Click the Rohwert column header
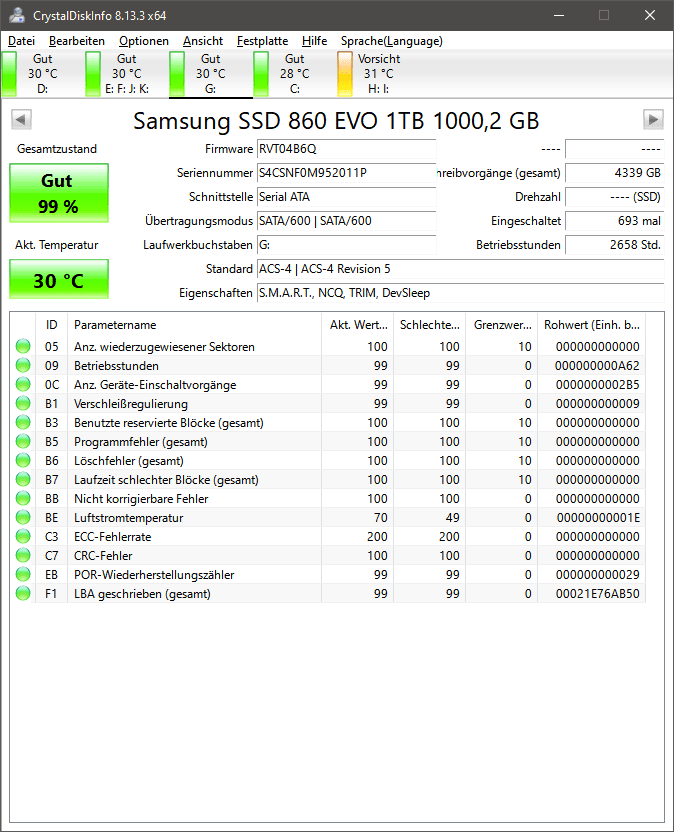The image size is (674, 832). tap(592, 325)
